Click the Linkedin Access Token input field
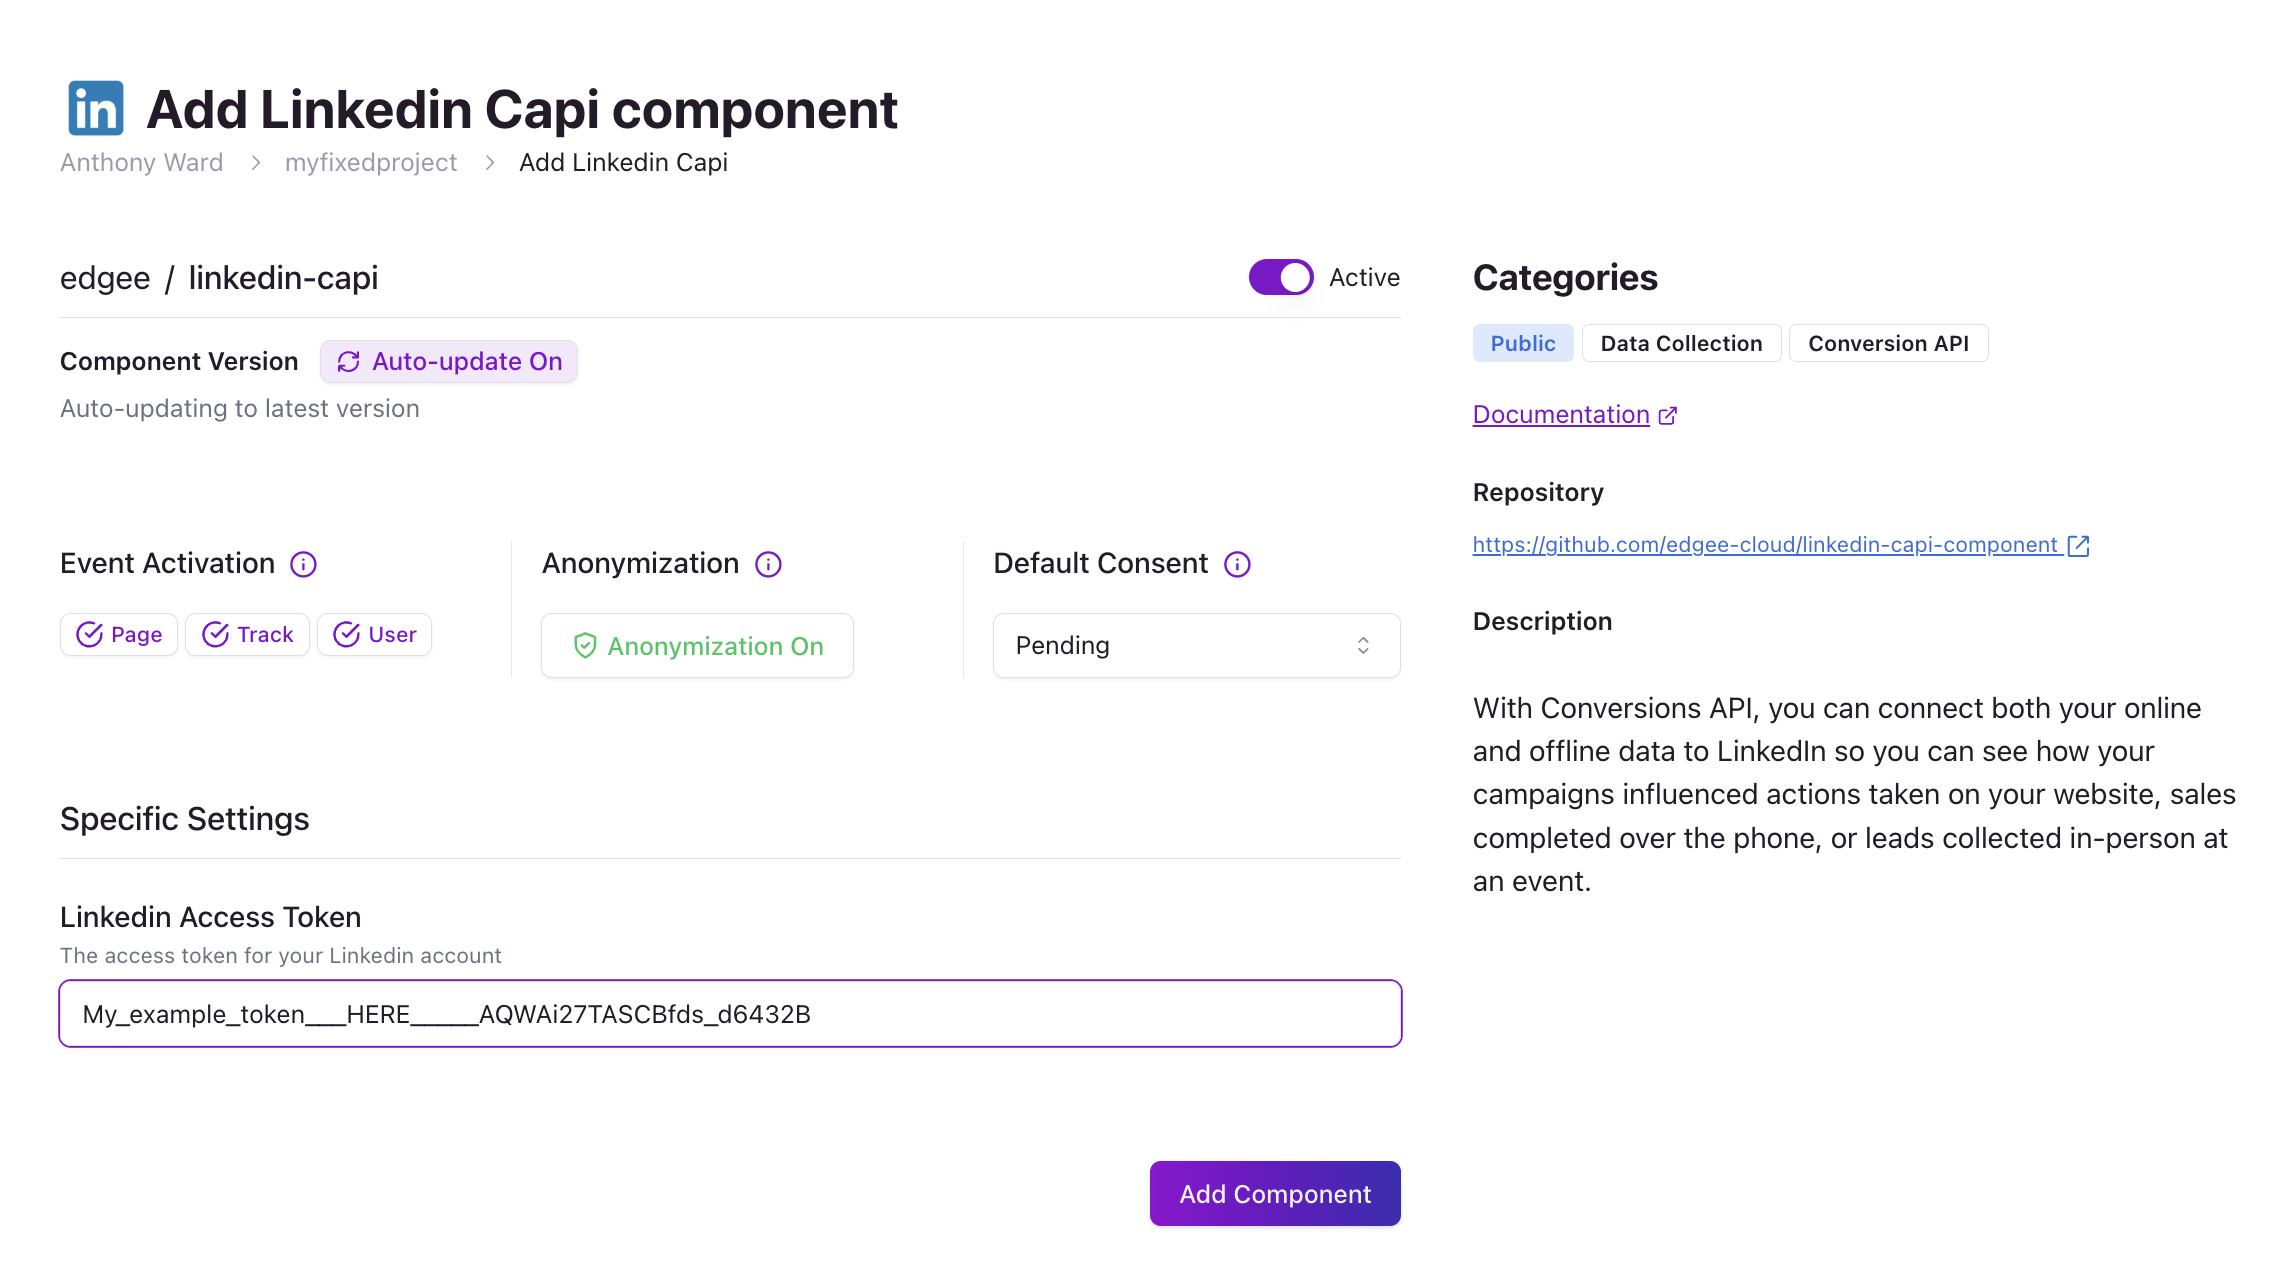This screenshot has width=2284, height=1272. (730, 1014)
